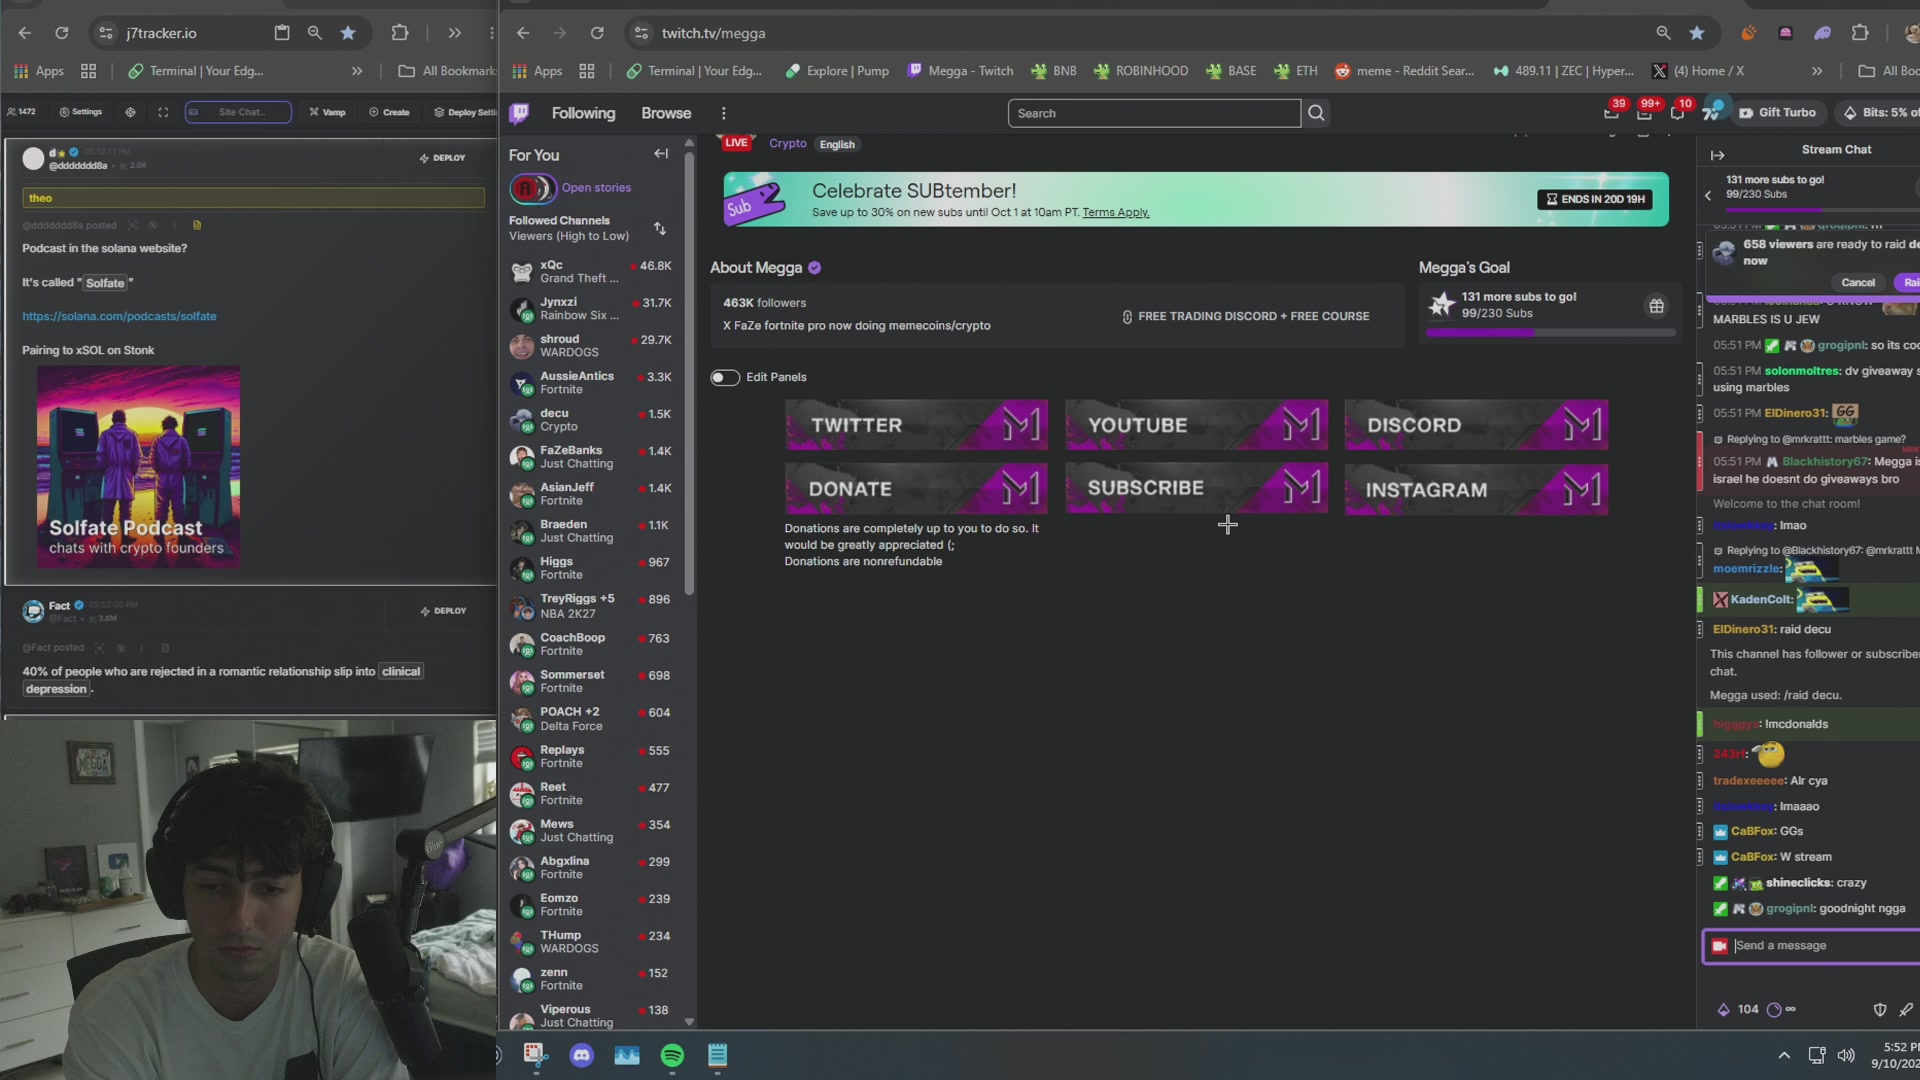Open Explore | Pump bookmark

[838, 71]
